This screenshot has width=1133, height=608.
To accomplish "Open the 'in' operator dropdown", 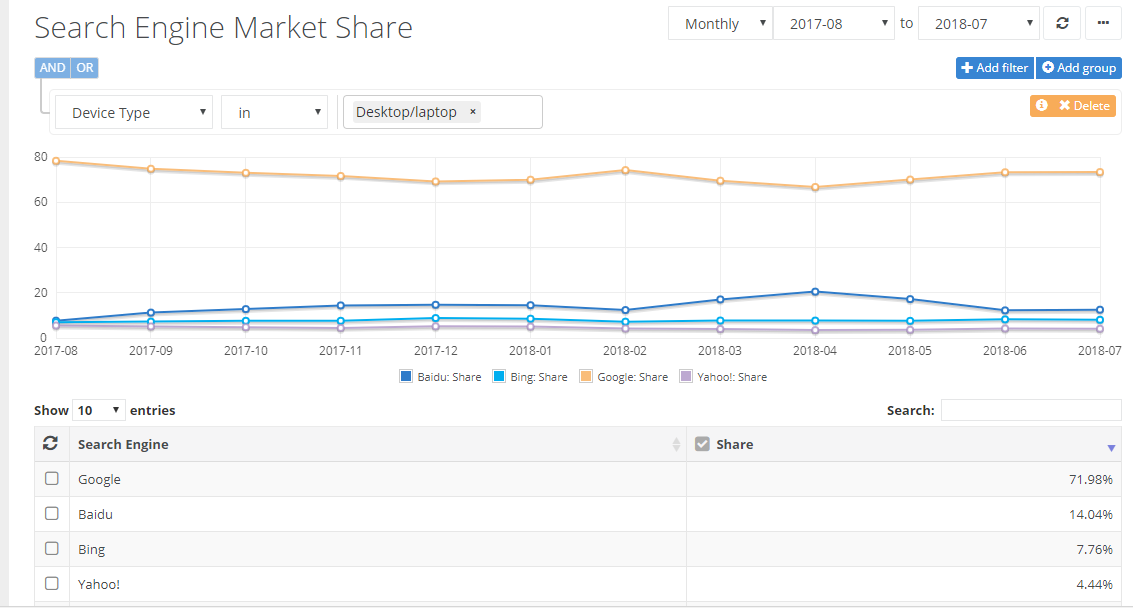I will pyautogui.click(x=275, y=112).
